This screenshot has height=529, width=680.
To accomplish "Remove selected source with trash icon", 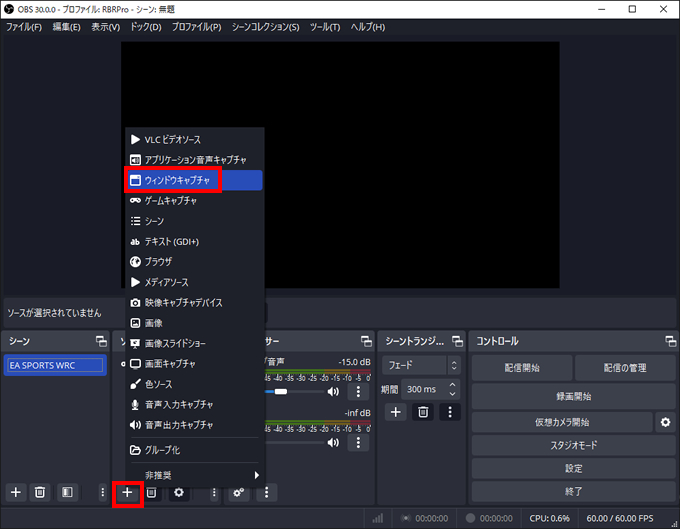I will click(x=151, y=493).
